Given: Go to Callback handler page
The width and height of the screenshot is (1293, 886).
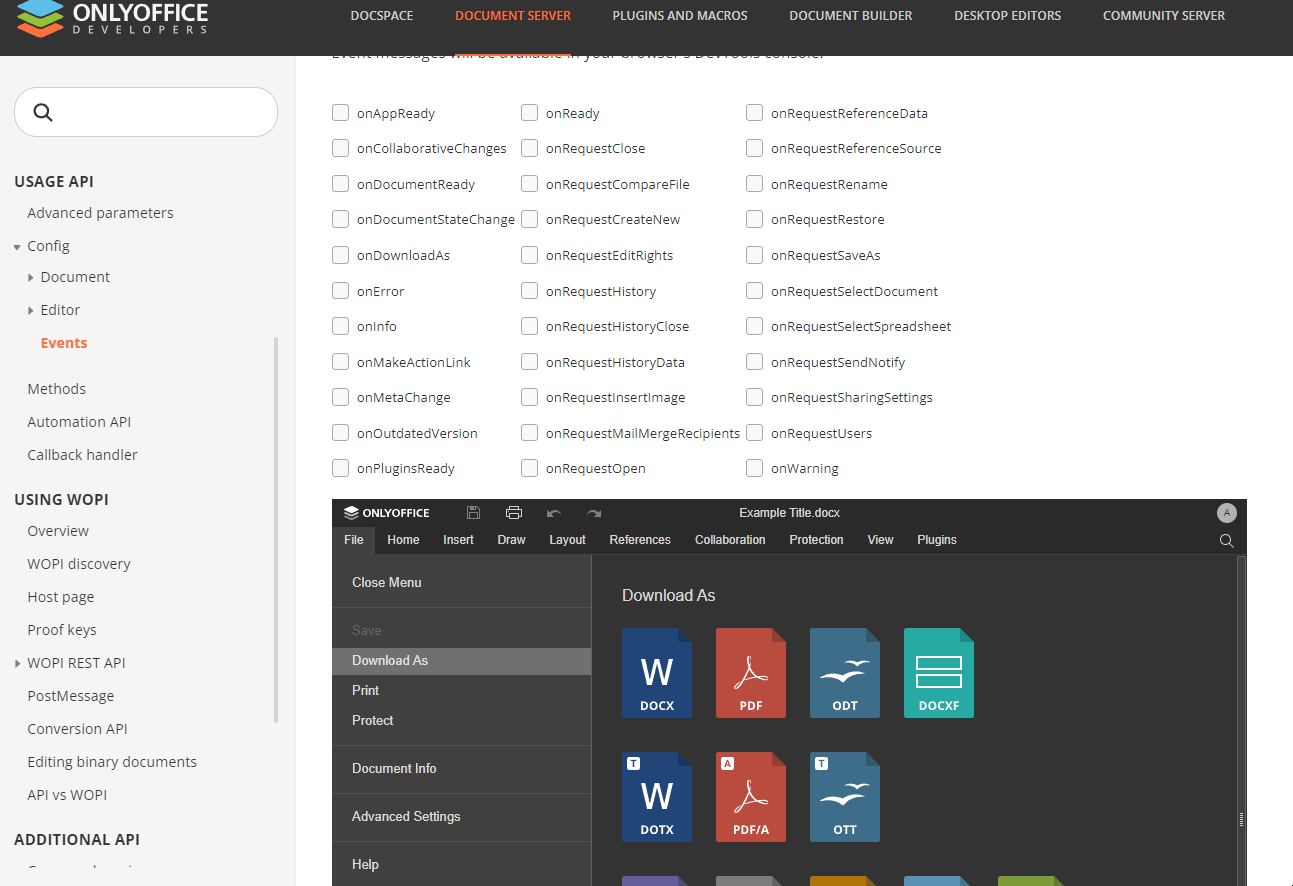Looking at the screenshot, I should tap(82, 455).
